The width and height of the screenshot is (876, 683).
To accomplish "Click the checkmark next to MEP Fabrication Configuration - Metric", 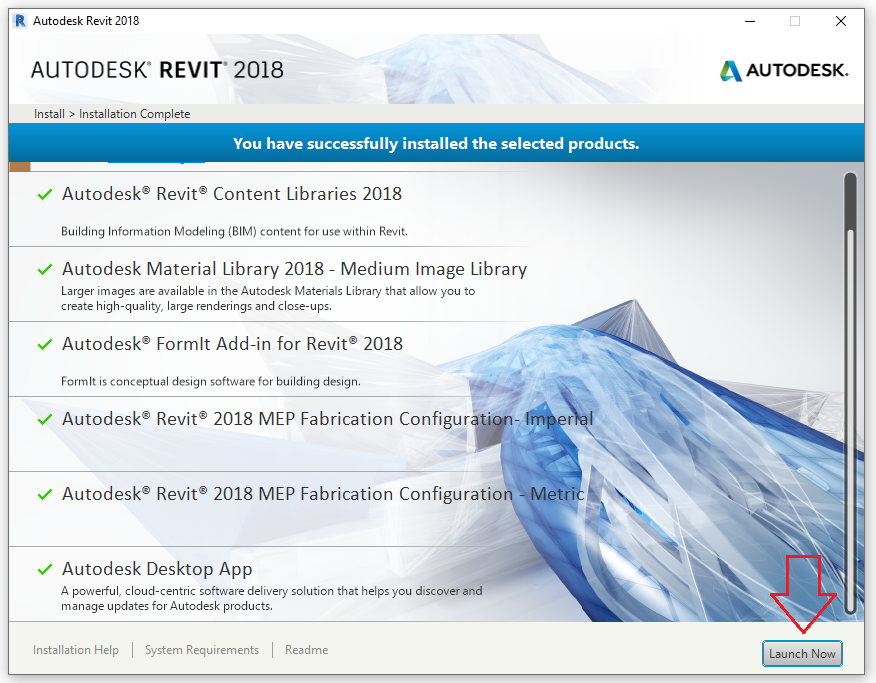I will pos(44,494).
